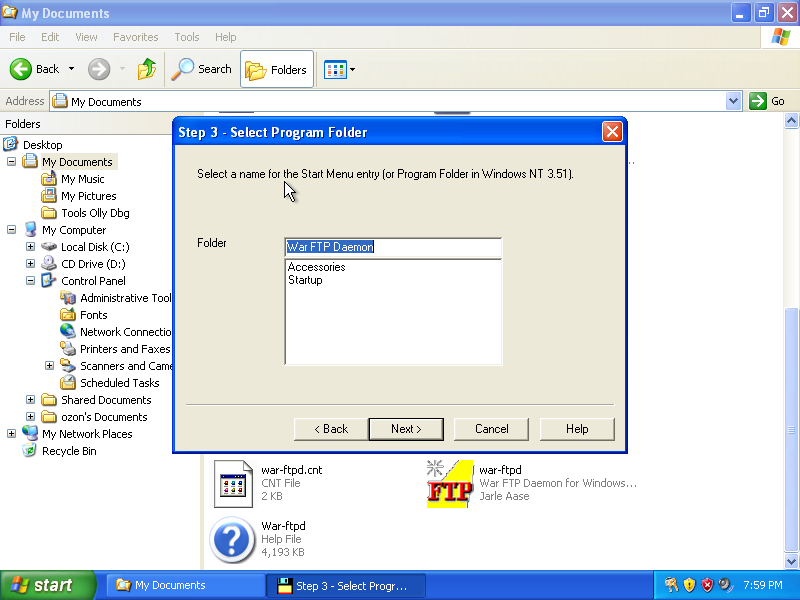Select Desktop in the folder tree
800x600 pixels.
(42, 145)
